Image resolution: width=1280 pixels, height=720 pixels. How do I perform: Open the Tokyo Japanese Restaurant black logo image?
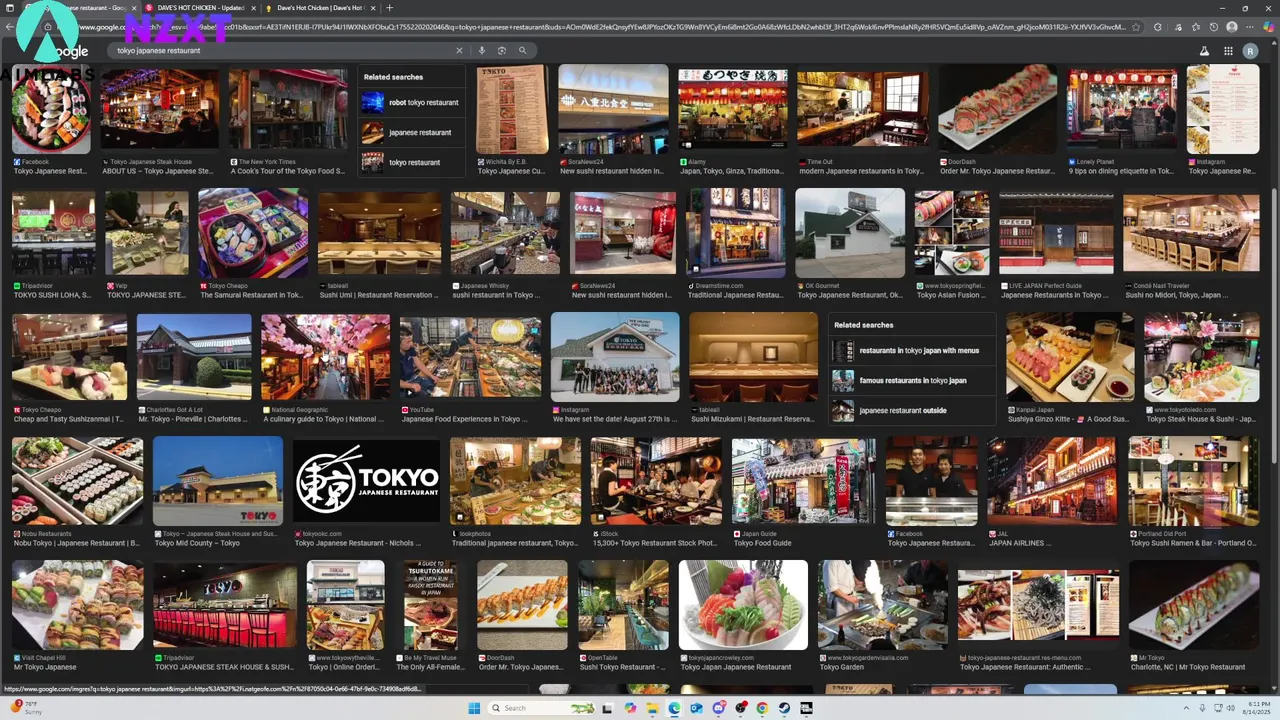366,480
